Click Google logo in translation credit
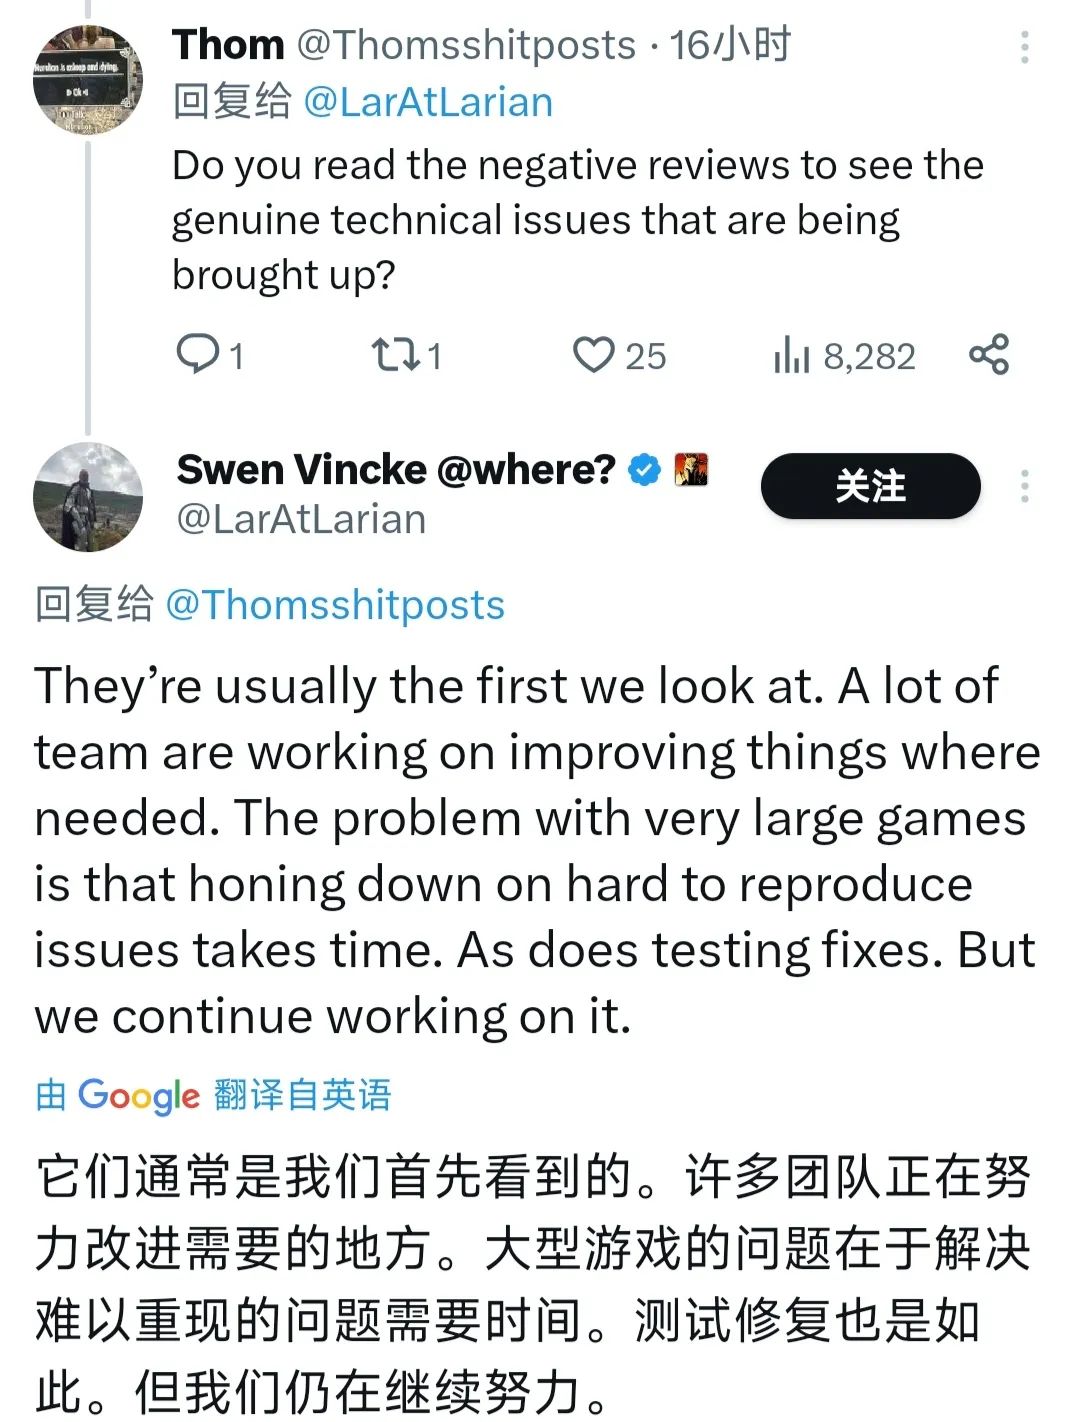Viewport: 1080px width, 1422px height. click(139, 1096)
